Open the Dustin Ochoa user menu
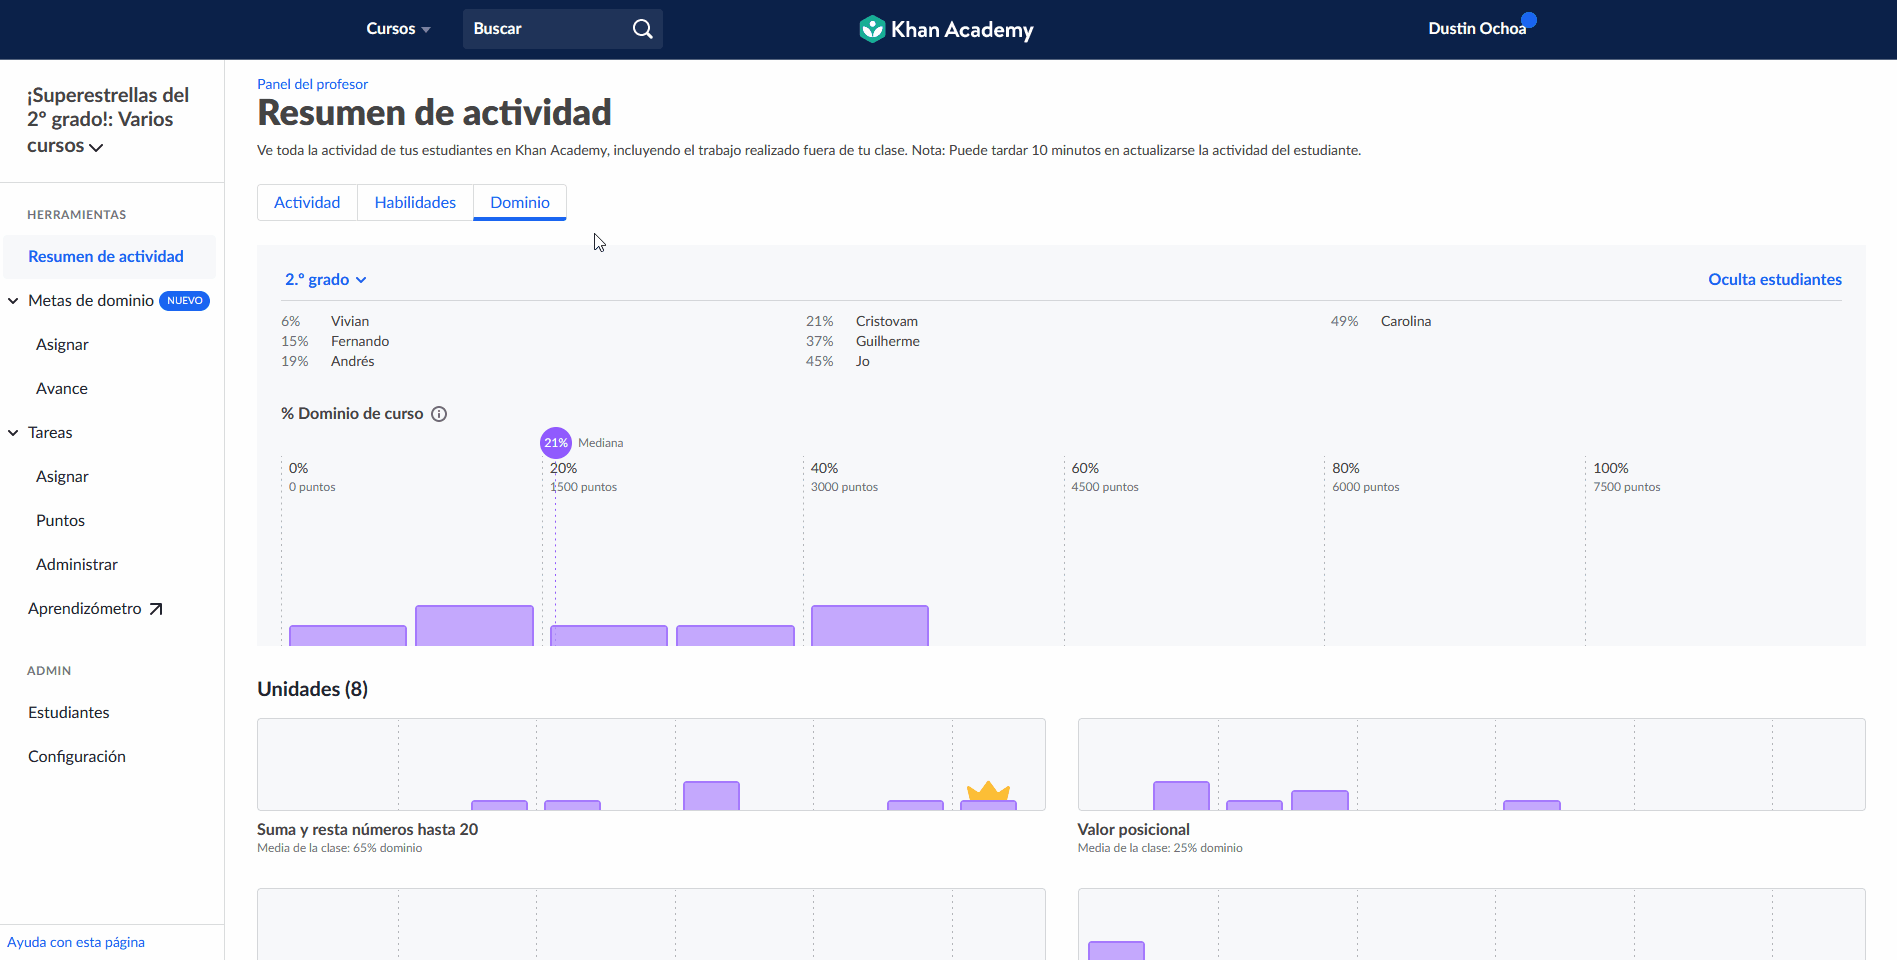 coord(1477,29)
